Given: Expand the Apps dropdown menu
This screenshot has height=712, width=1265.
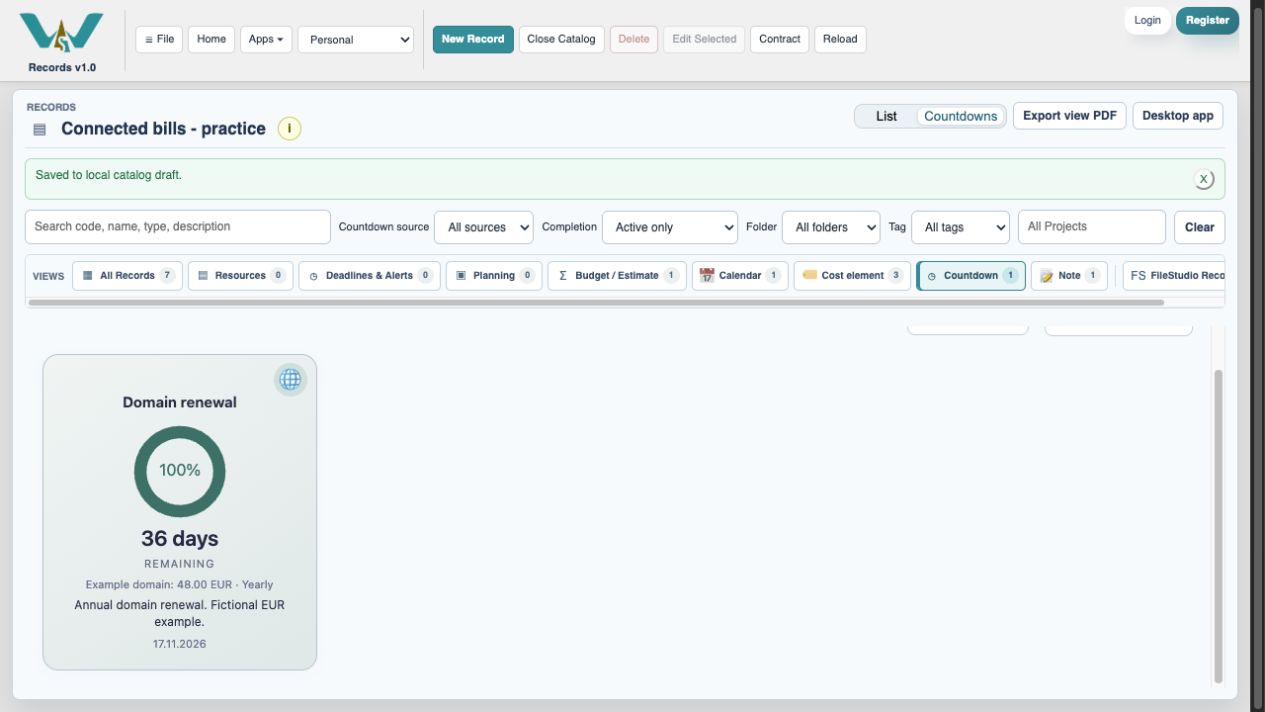Looking at the screenshot, I should coord(266,39).
